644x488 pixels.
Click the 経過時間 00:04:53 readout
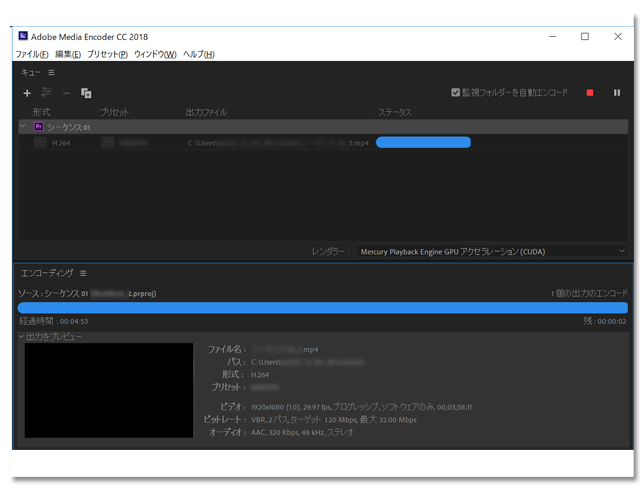[x=53, y=321]
